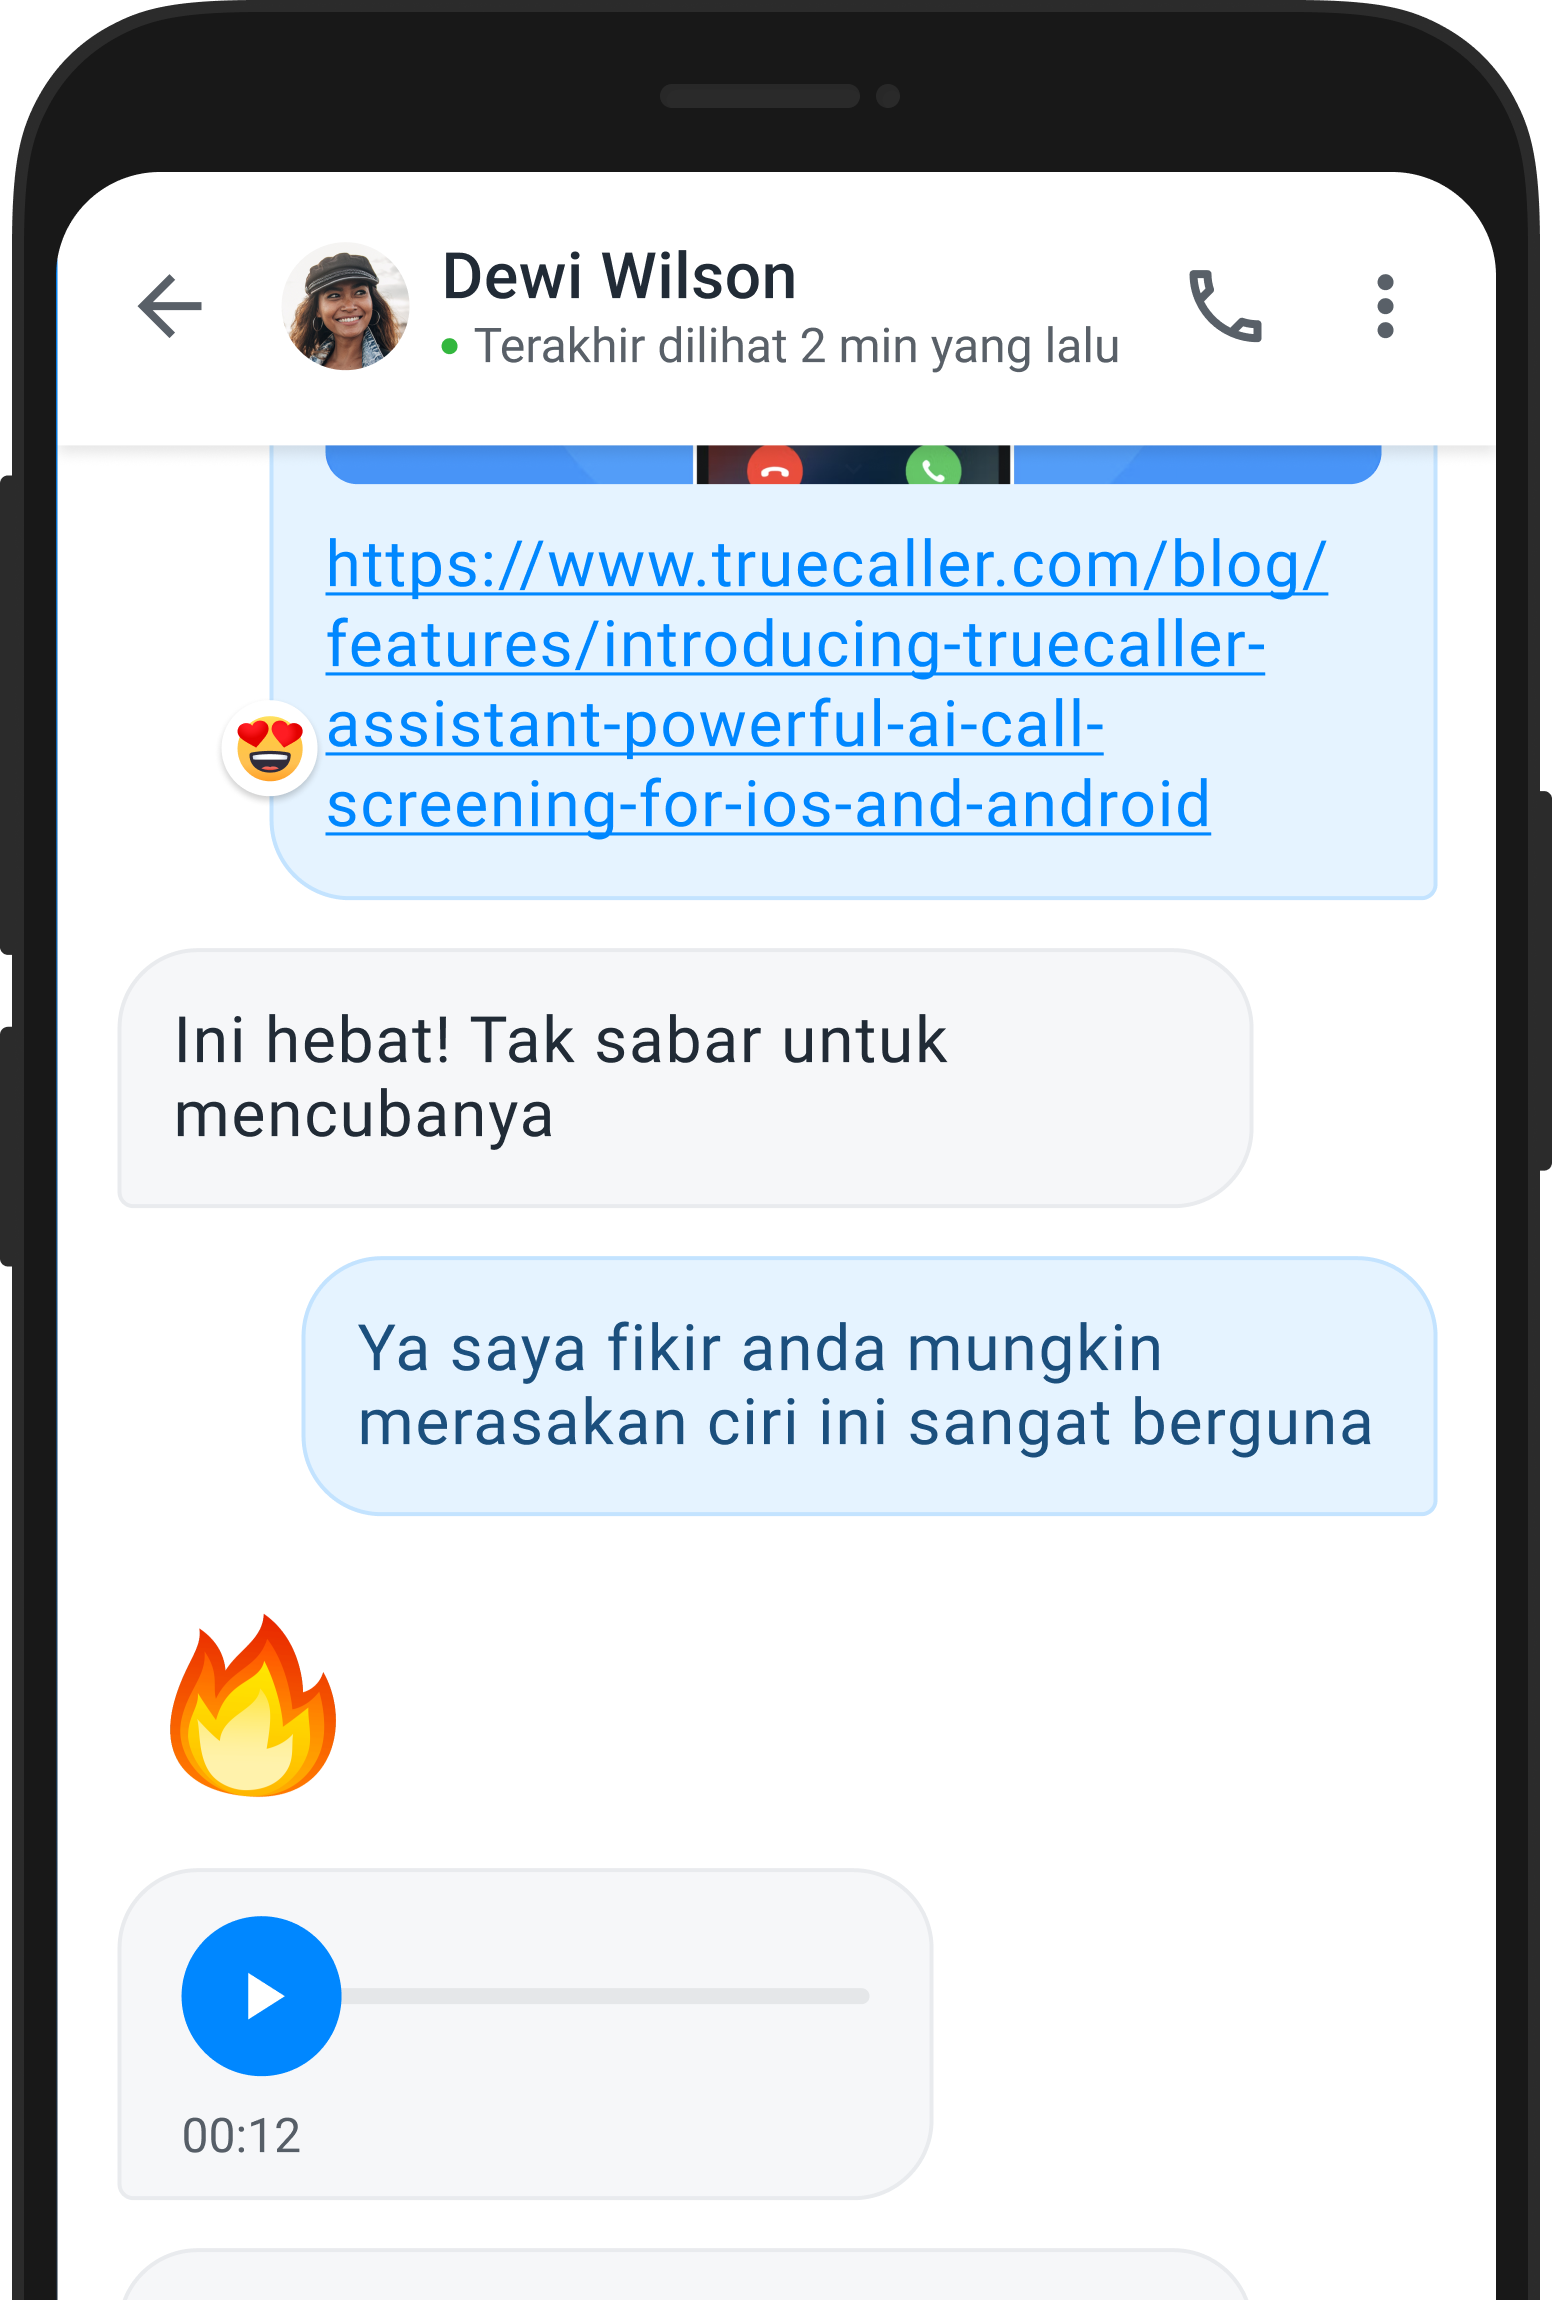Screen dimensions: 1552x2300
Task: Tap the red decline call icon in preview
Action: (775, 467)
